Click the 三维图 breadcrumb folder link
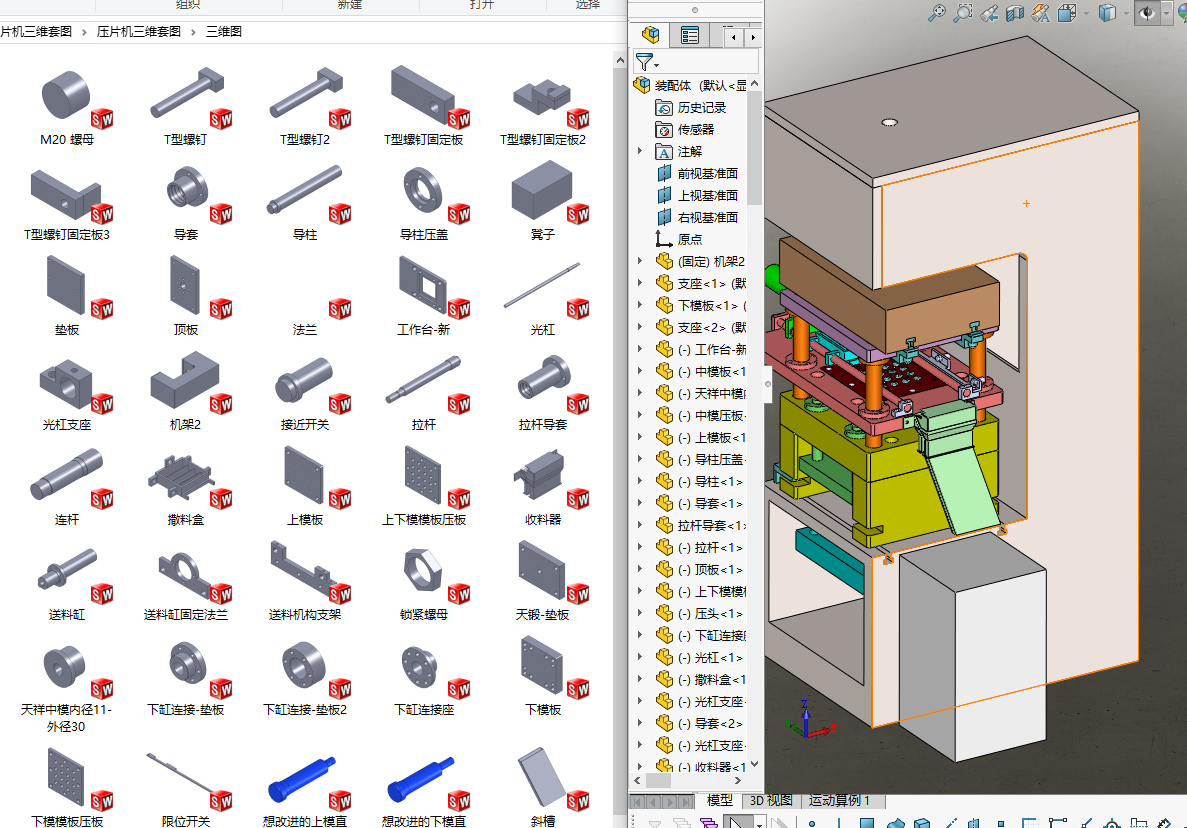The image size is (1187, 828). 223,31
